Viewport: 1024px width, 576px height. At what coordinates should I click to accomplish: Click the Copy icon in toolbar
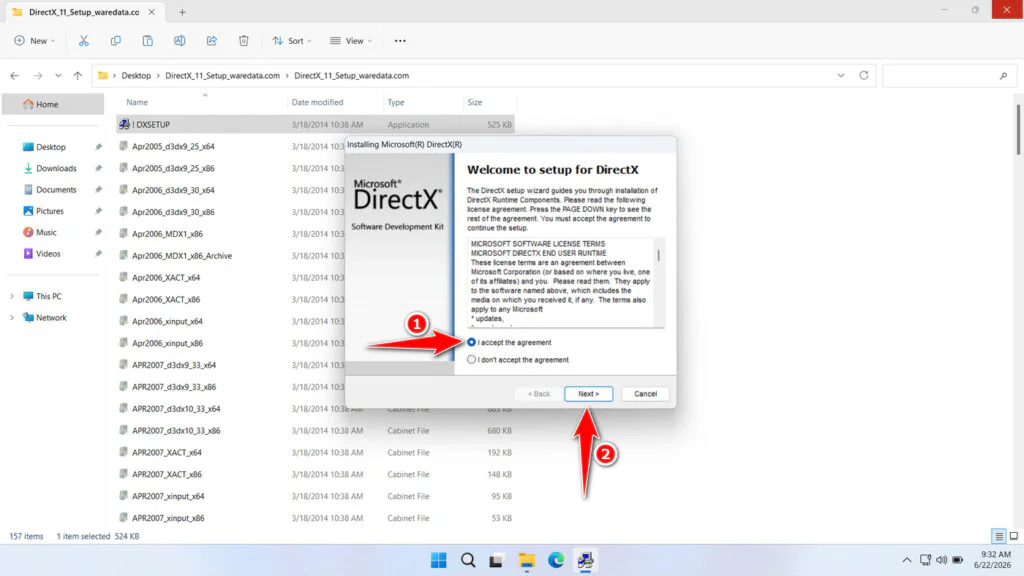[x=116, y=40]
